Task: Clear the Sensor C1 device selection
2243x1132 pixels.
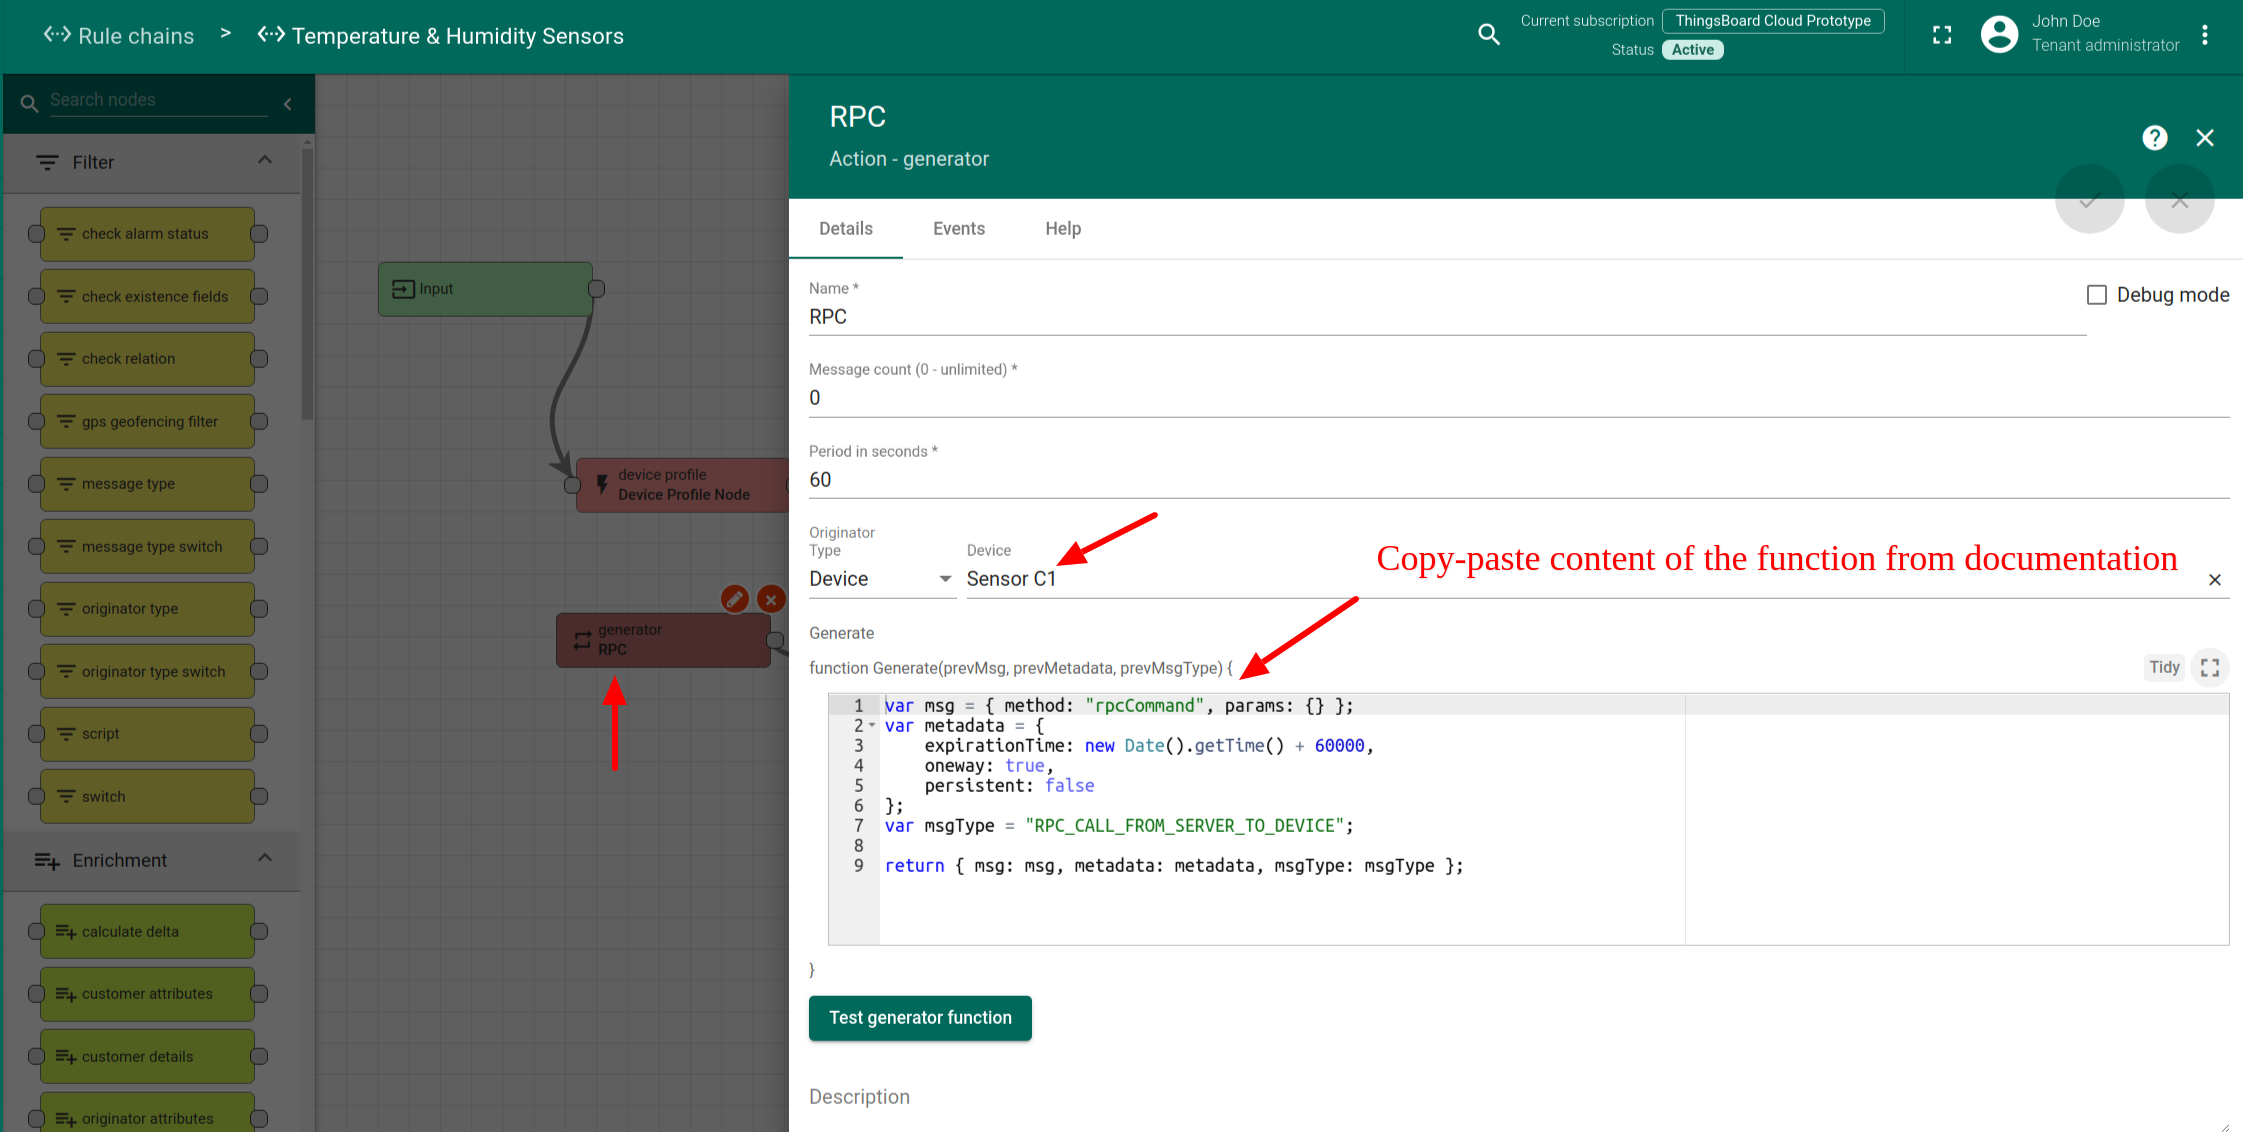Action: (x=2215, y=580)
